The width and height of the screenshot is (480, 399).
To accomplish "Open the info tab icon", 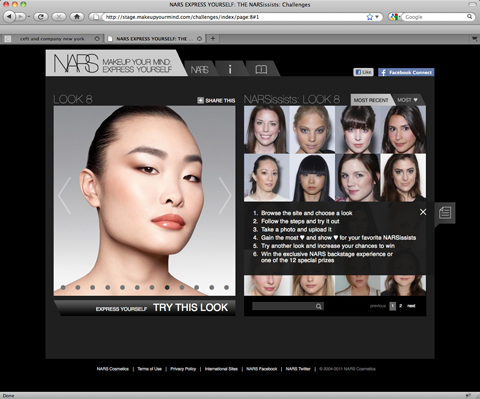I will click(230, 69).
